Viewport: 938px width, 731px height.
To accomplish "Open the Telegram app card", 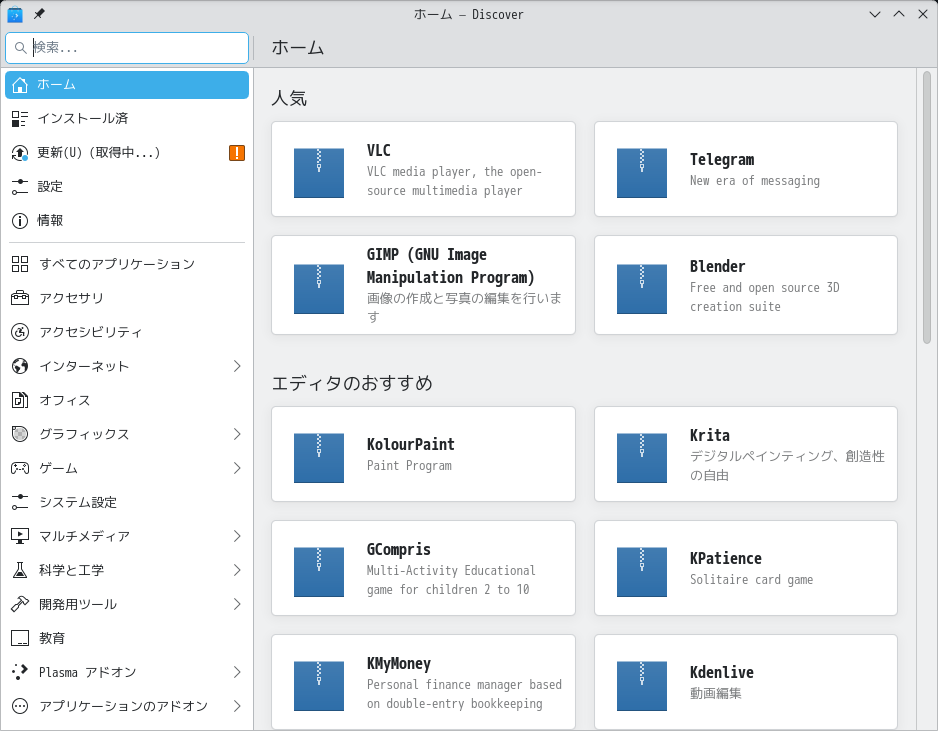I will tap(746, 169).
